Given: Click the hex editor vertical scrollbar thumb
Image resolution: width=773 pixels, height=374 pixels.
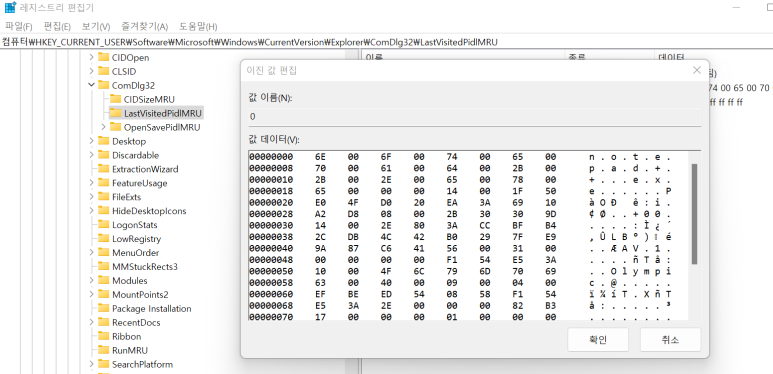Looking at the screenshot, I should [694, 214].
